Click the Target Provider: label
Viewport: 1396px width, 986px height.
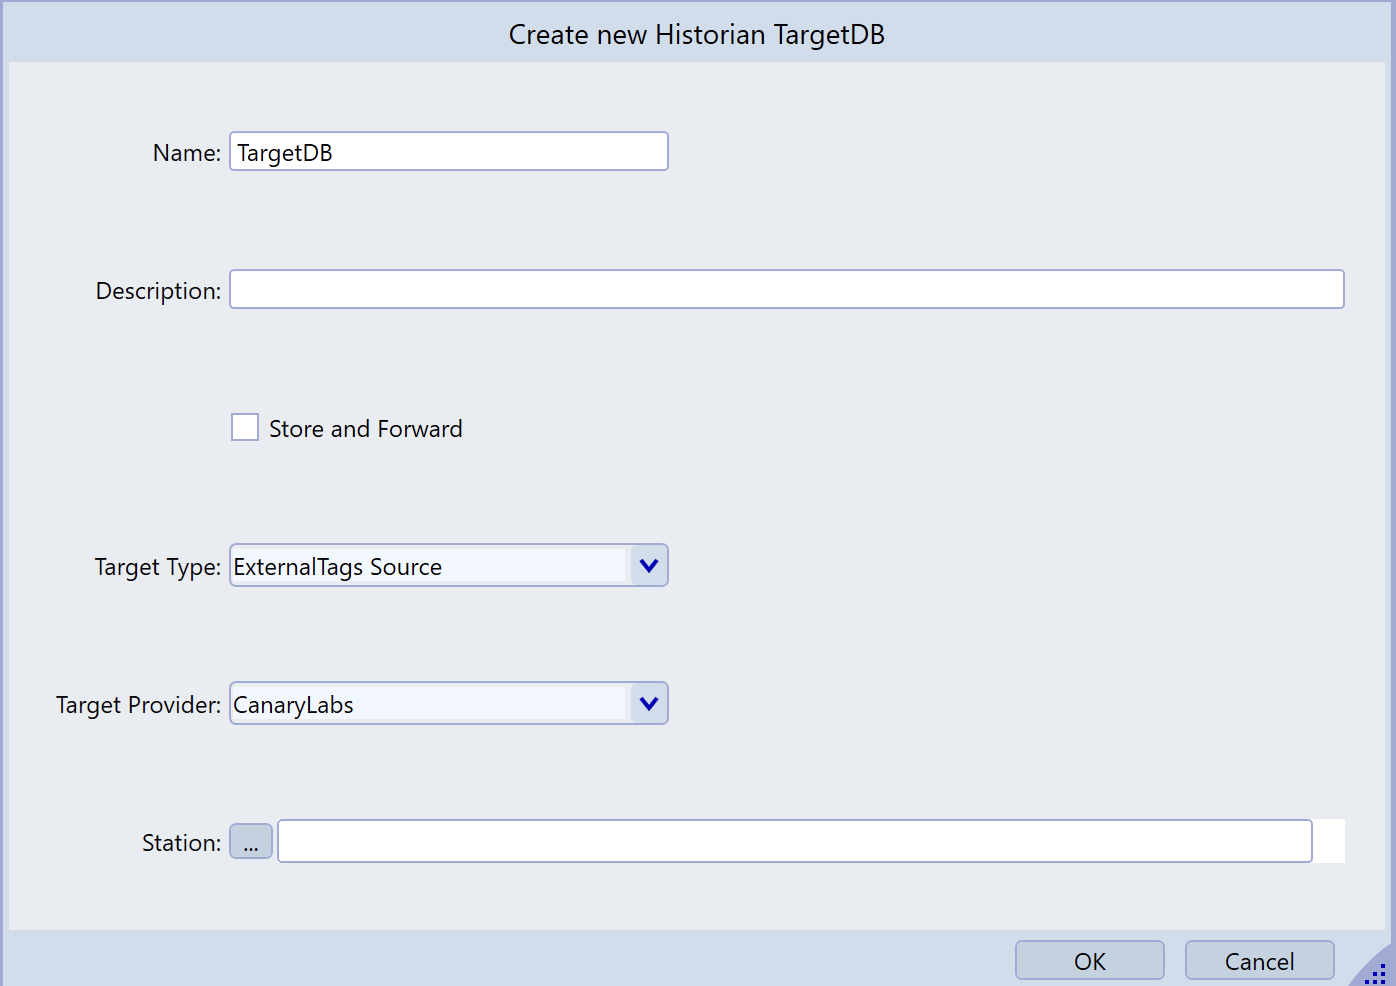[138, 705]
